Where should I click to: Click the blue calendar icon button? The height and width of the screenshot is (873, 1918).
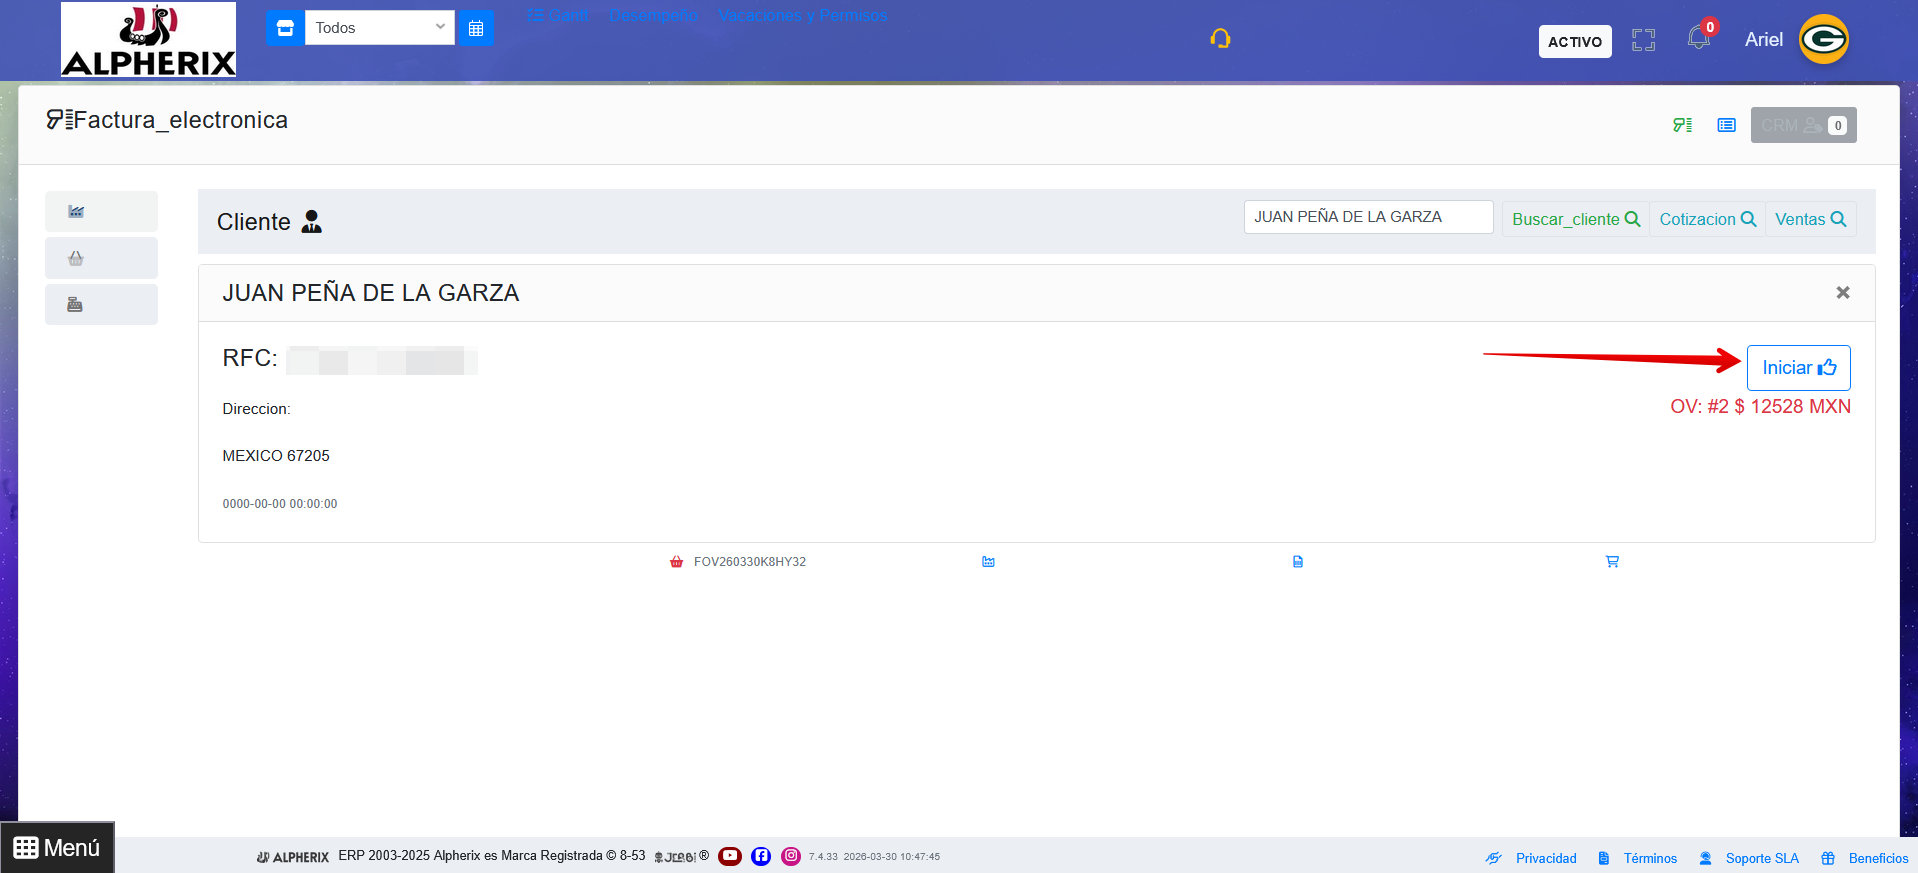[x=476, y=28]
